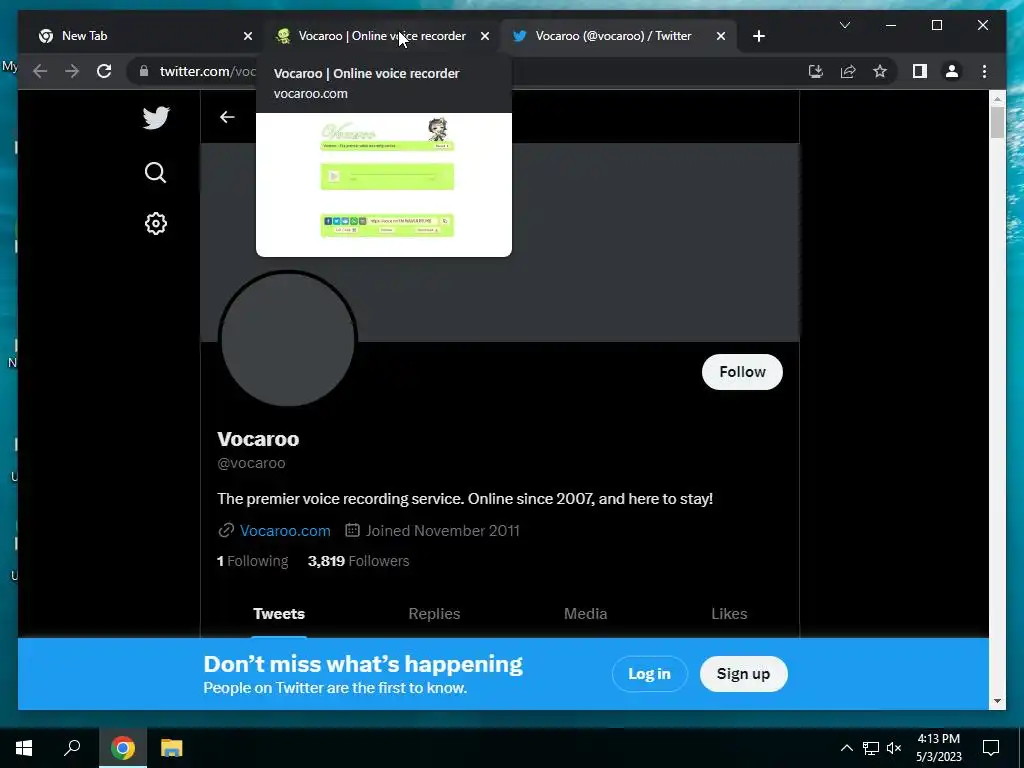Click the Twitter bird logo
1024x768 pixels.
click(156, 118)
